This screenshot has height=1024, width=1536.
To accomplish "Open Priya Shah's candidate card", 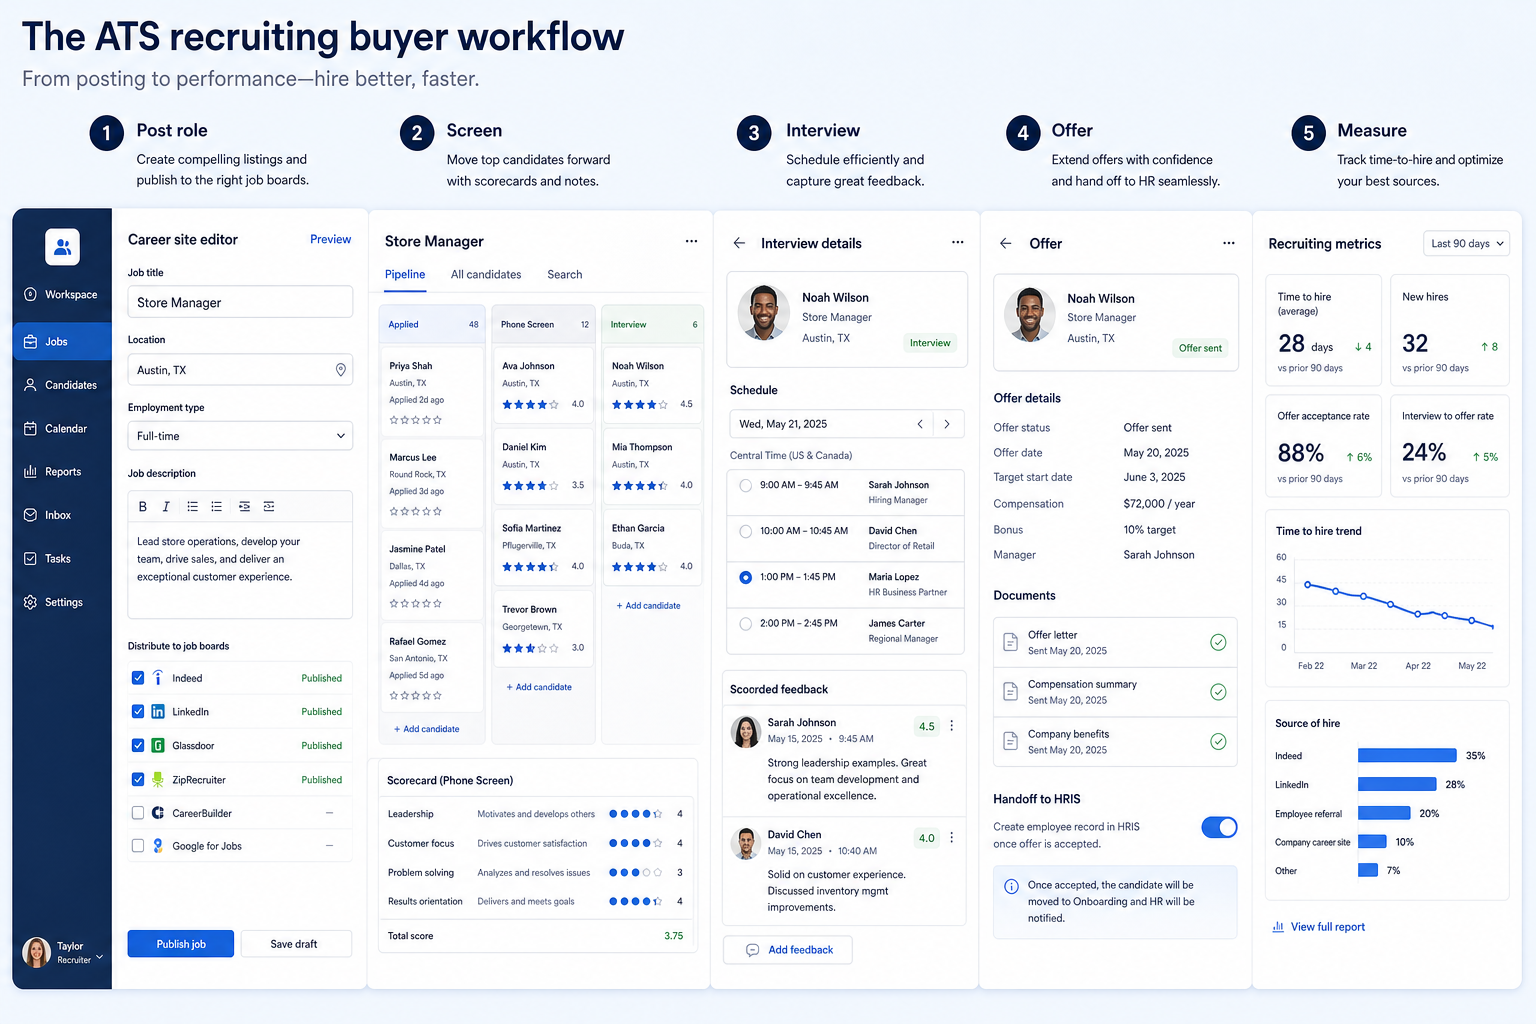I will 432,392.
